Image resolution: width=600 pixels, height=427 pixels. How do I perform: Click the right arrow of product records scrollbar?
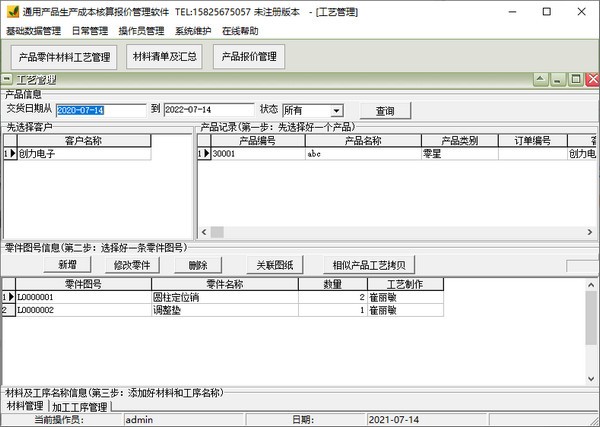coord(590,232)
